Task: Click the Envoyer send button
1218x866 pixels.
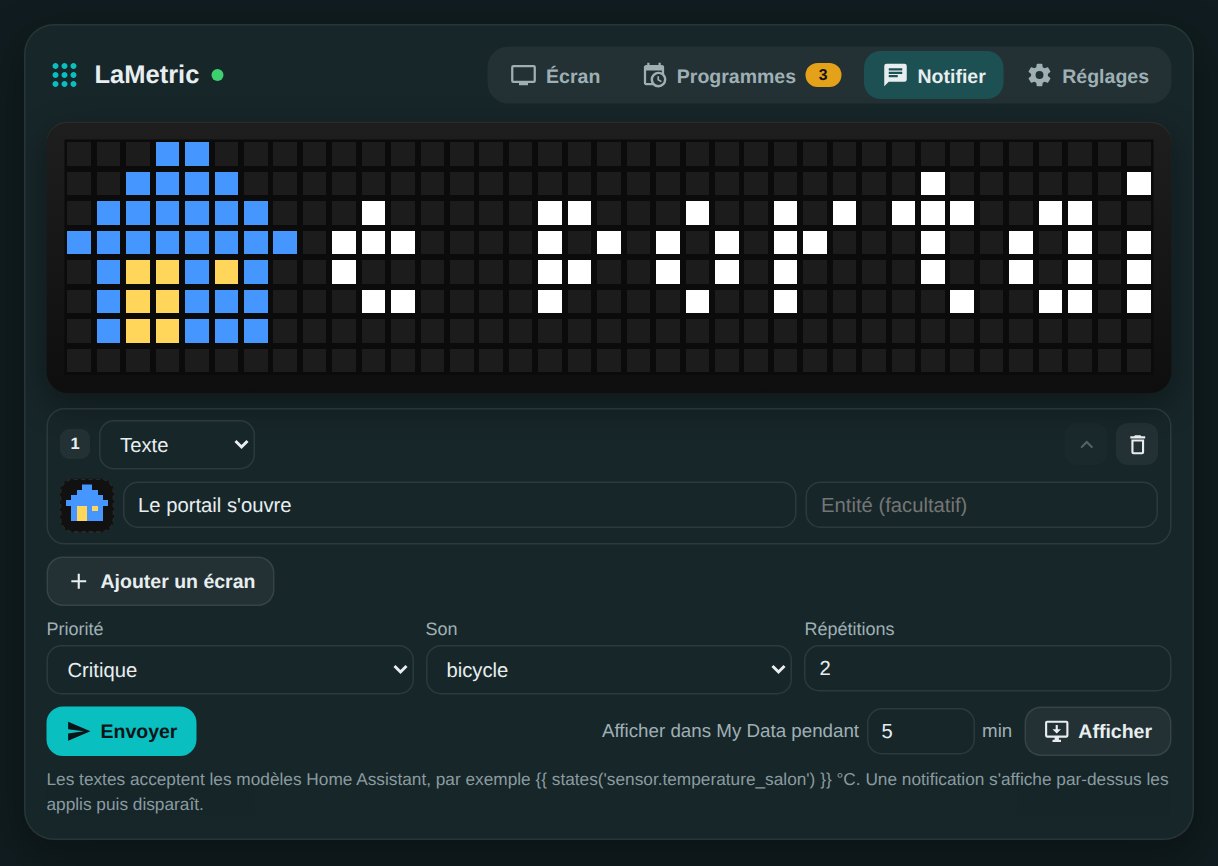Action: coord(122,731)
